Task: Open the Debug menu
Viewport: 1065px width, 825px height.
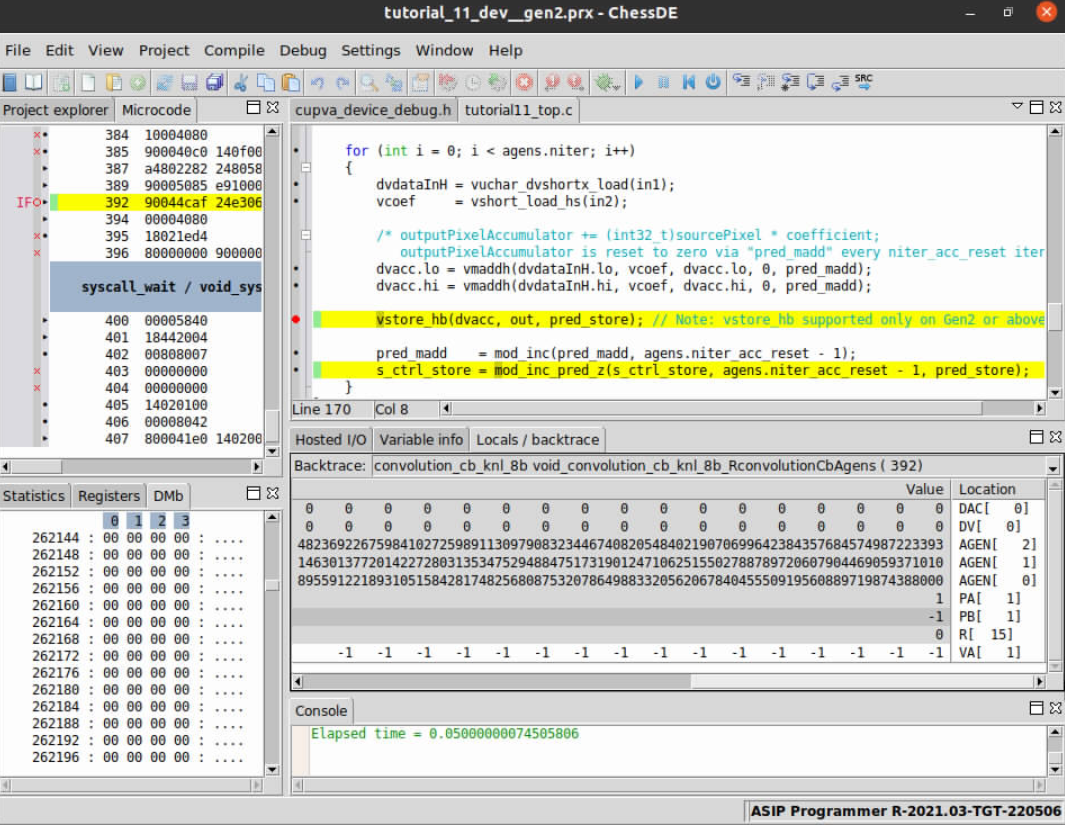Action: point(302,50)
